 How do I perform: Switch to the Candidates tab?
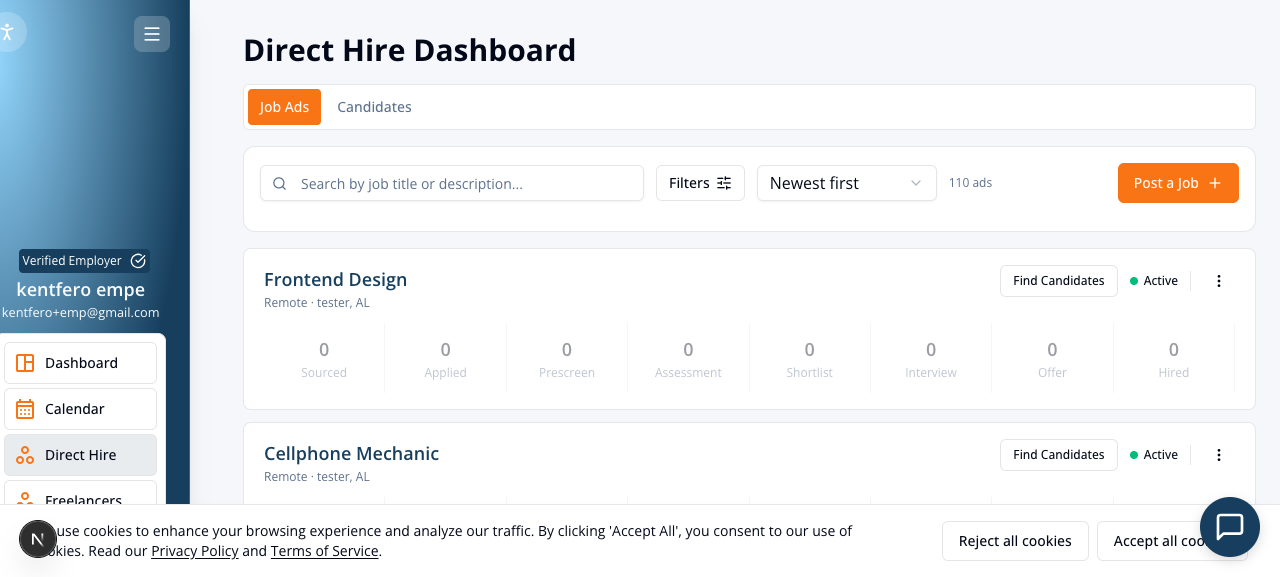374,107
